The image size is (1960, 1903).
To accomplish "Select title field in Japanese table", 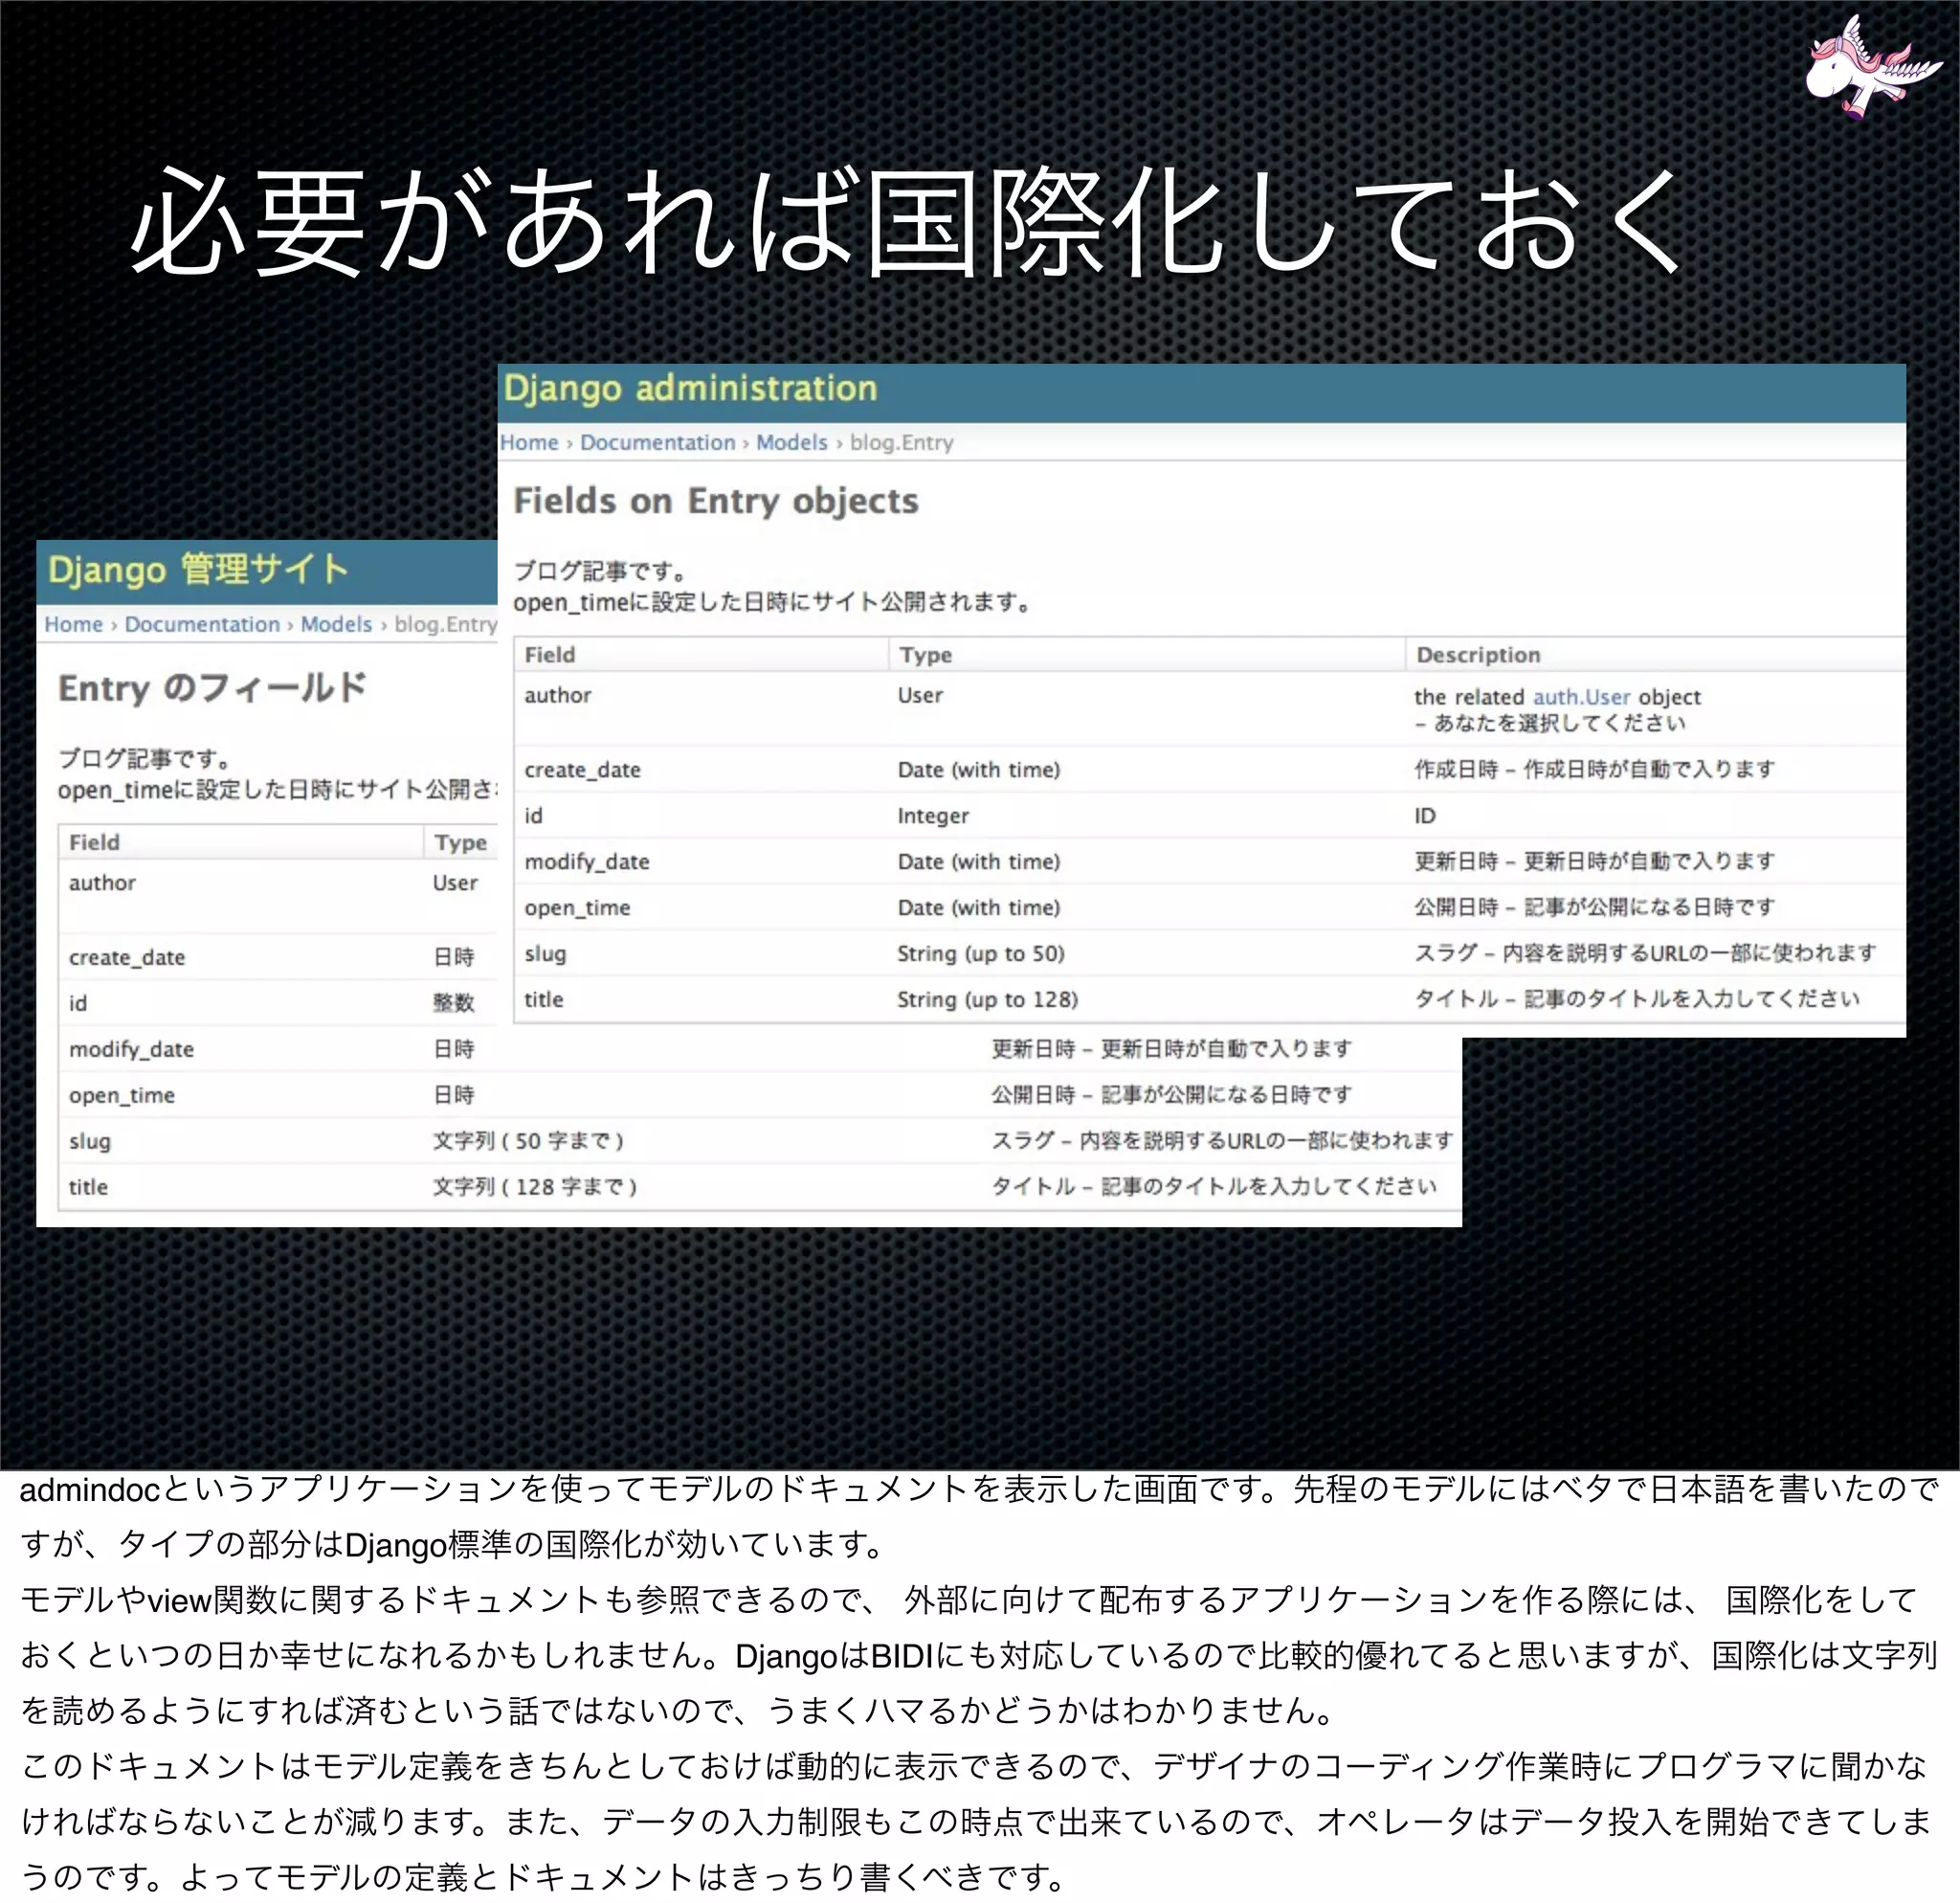I will 88,1188.
